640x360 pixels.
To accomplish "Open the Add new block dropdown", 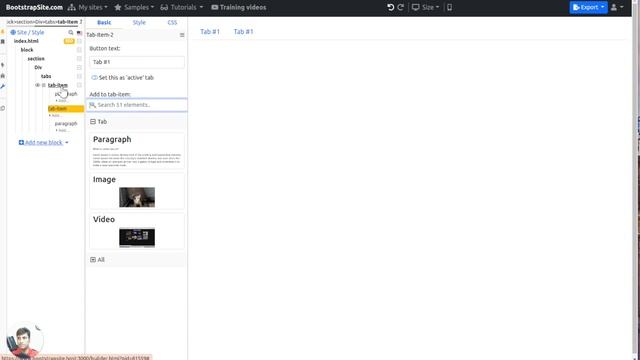I will (x=44, y=142).
